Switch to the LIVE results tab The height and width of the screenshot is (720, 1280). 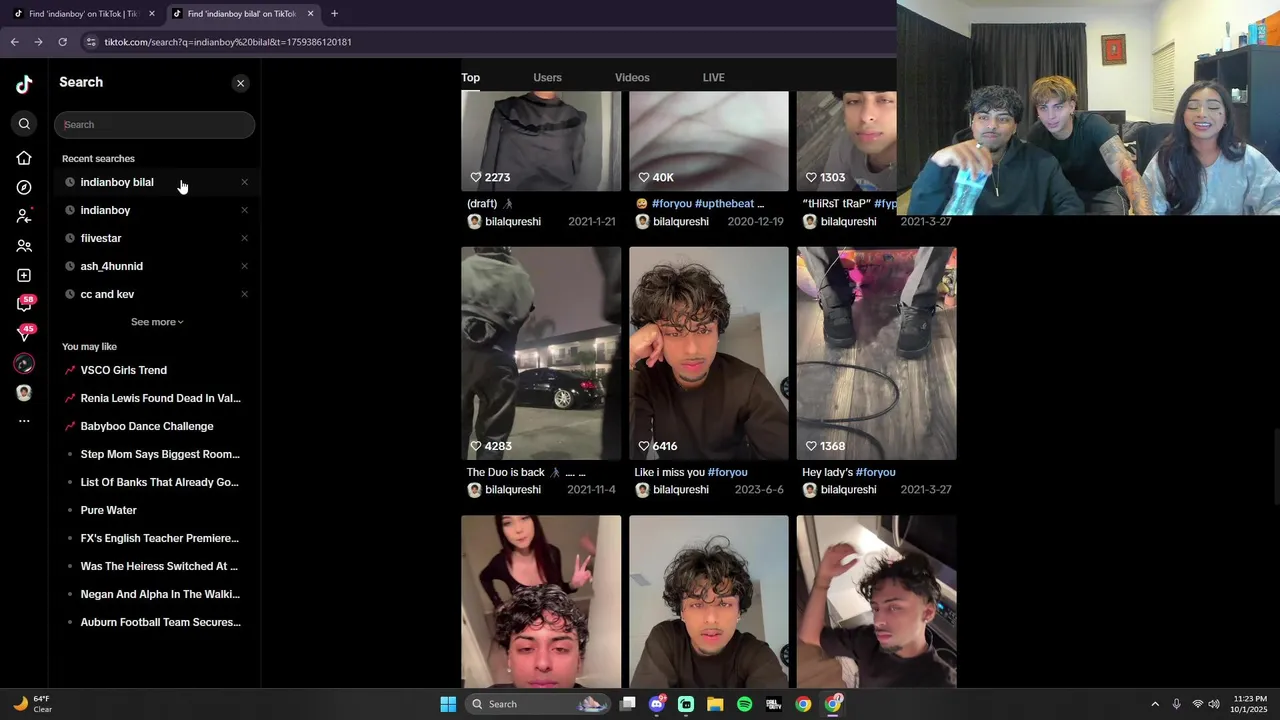click(x=713, y=77)
